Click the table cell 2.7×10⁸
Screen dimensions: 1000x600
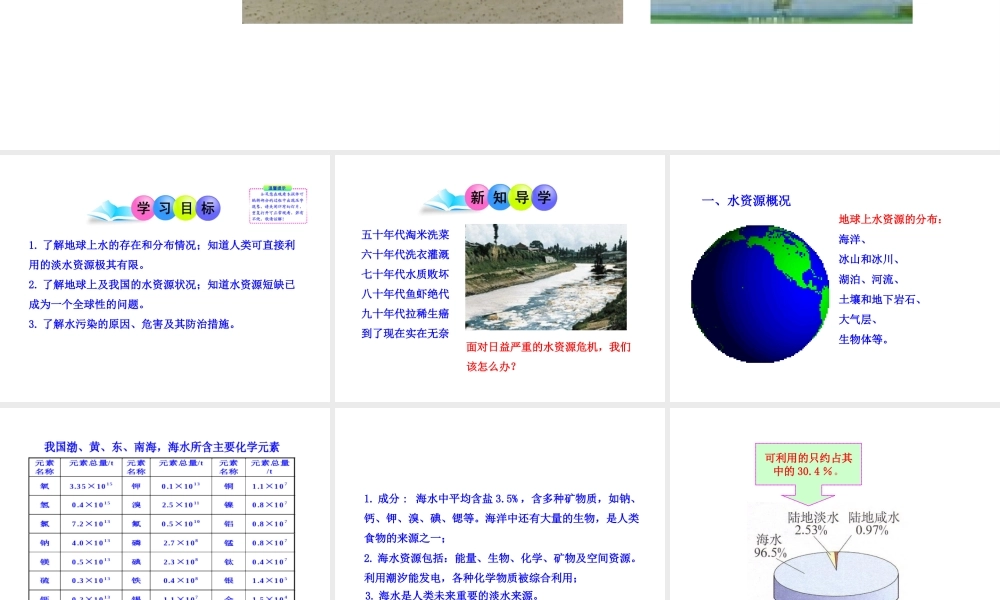pos(180,543)
